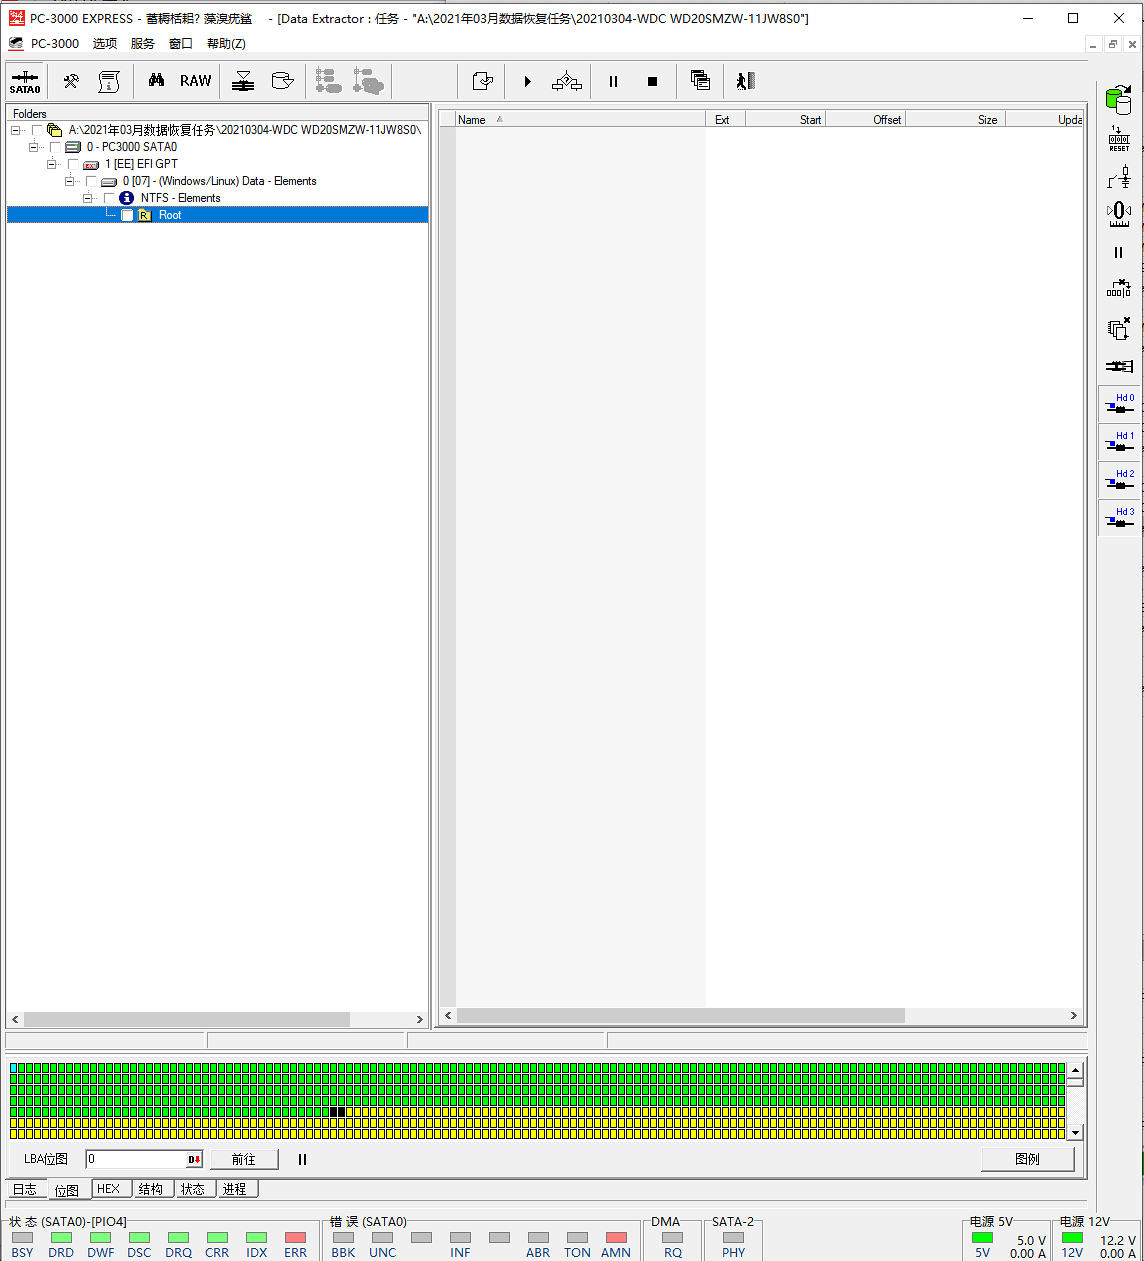
Task: Open the PC-3000 menu
Action: click(54, 44)
